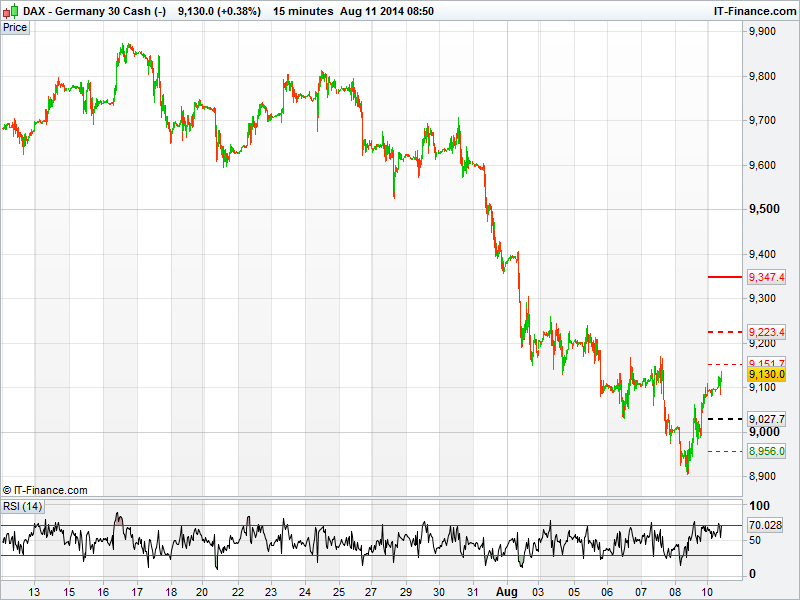Viewport: 800px width, 600px height.
Task: Click the Aug marker on time axis
Action: pos(509,590)
